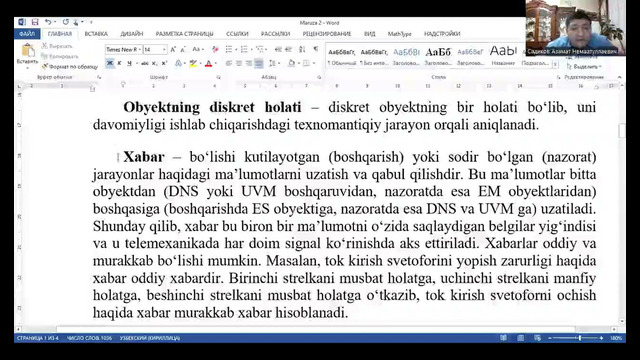Align text right
The image size is (640, 360).
click(x=249, y=63)
